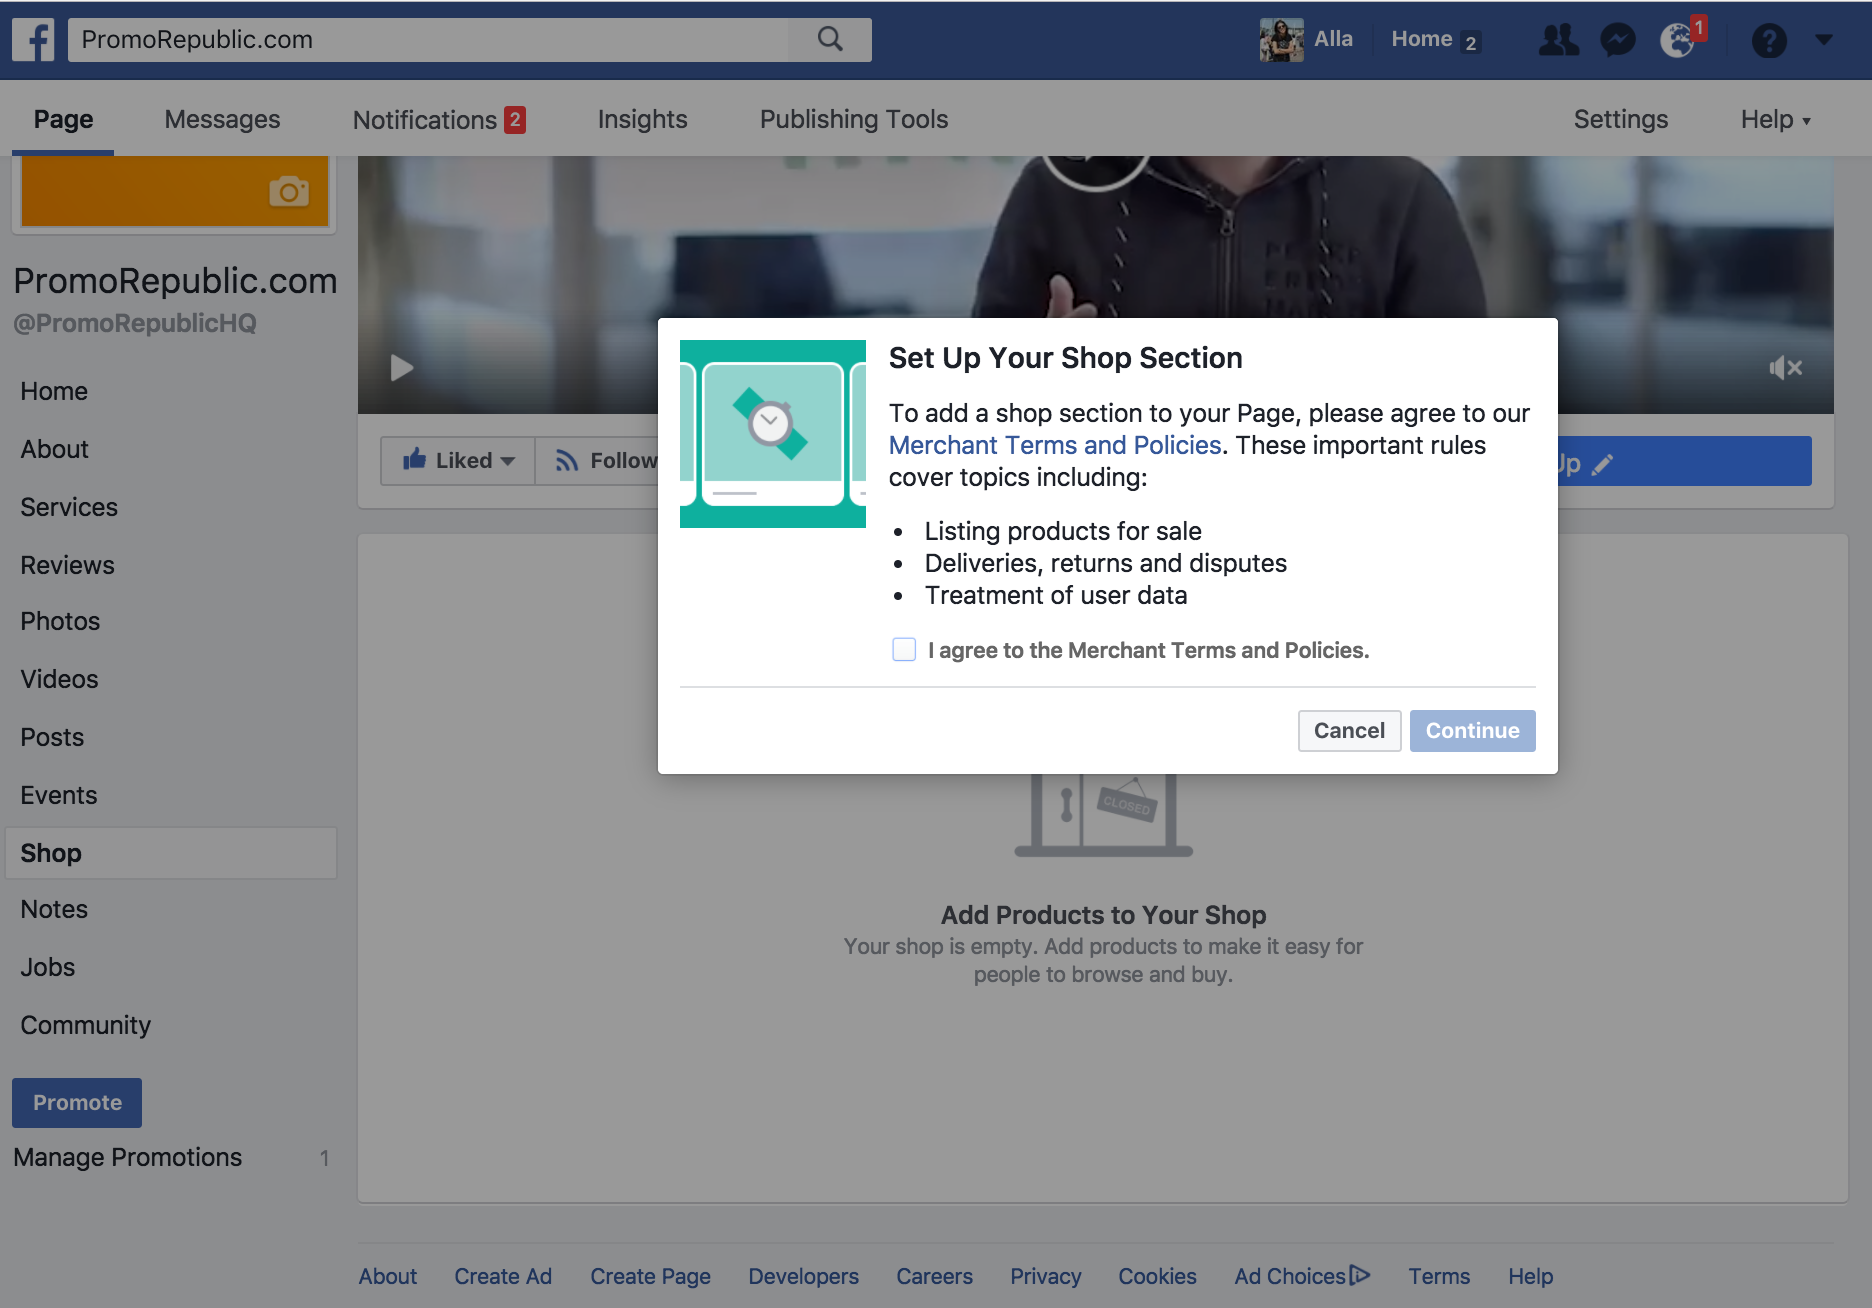Open Manage Promotions

pos(128,1157)
